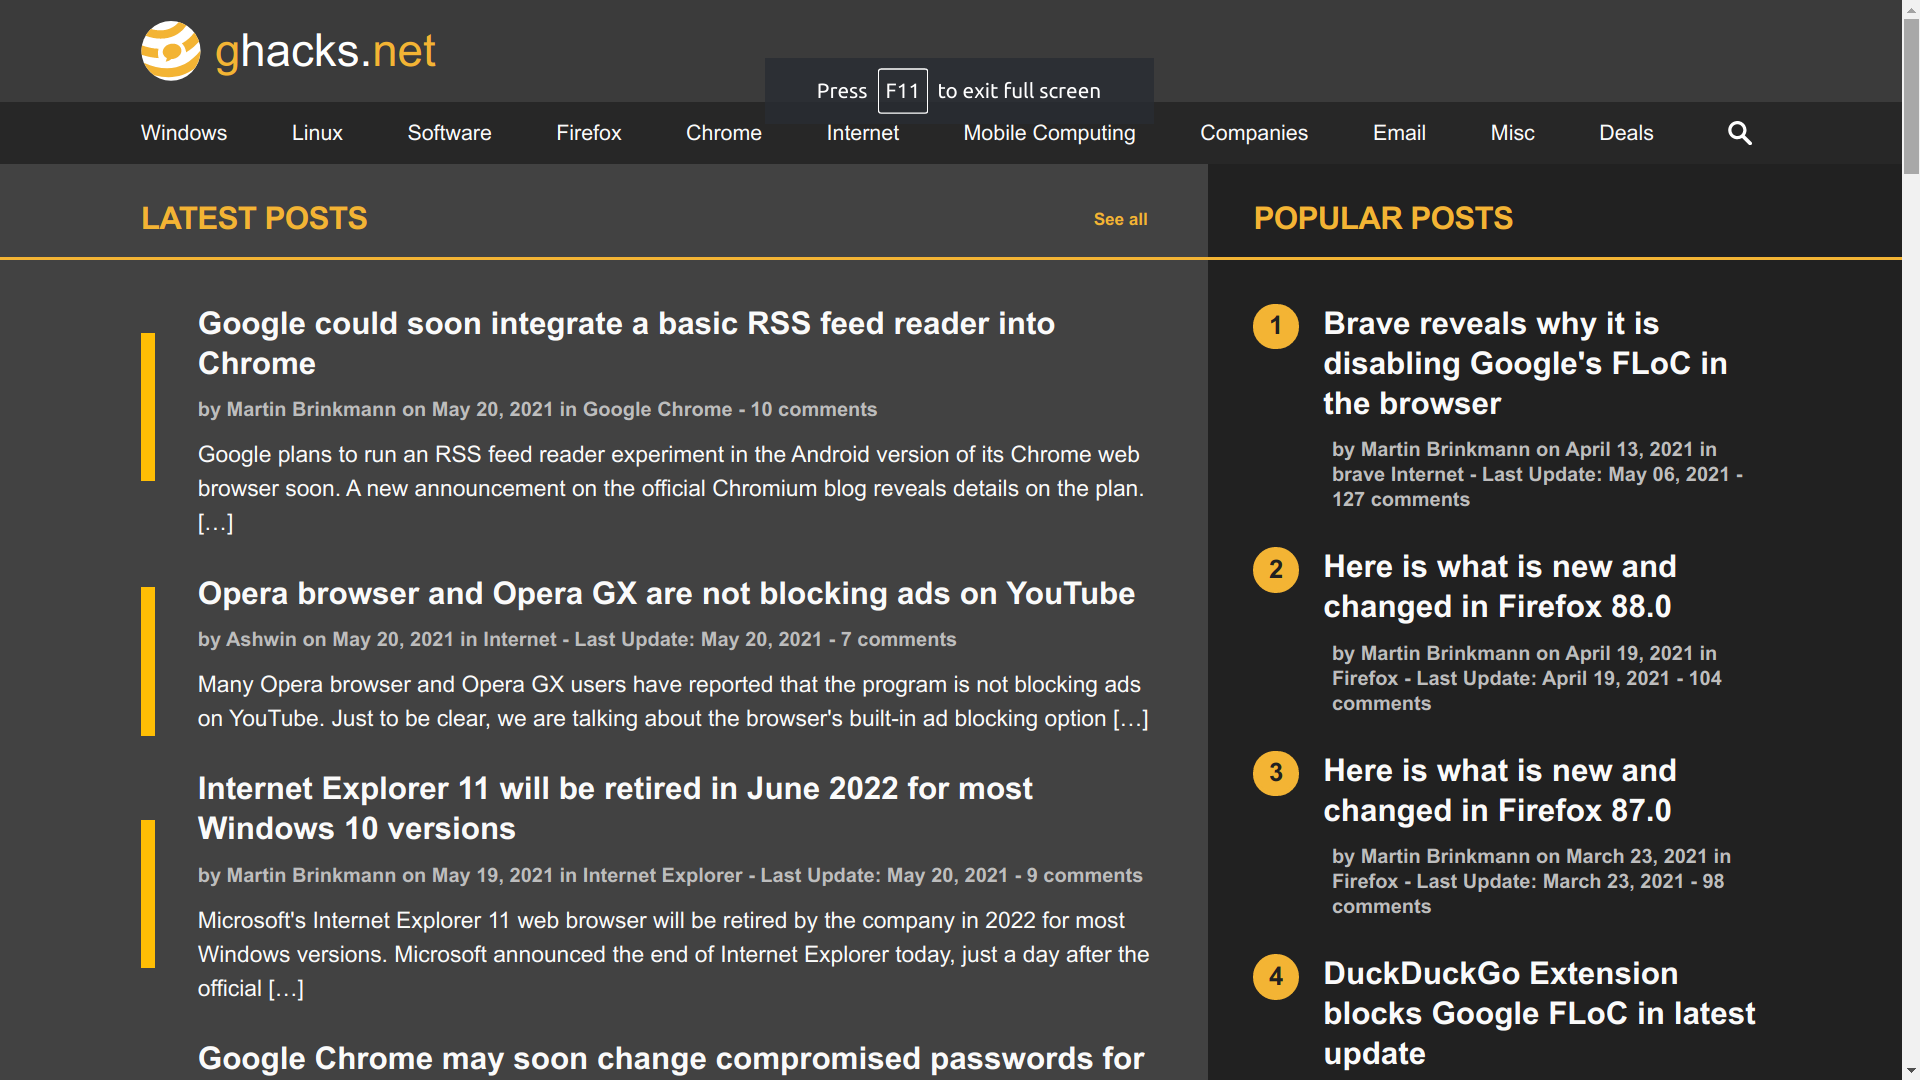Open the Firefox menu category
Viewport: 1920px width, 1080px height.
(588, 133)
